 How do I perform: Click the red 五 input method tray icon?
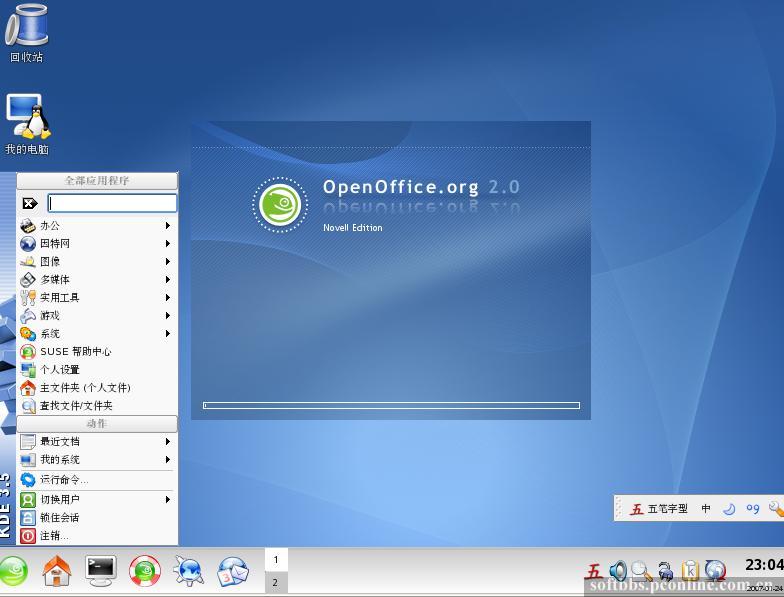point(594,570)
